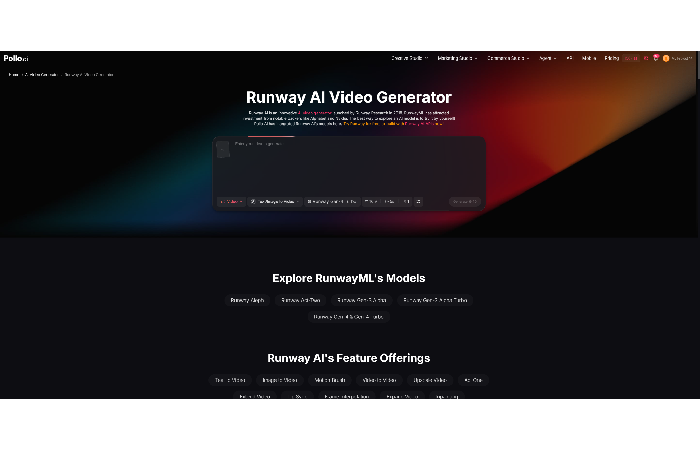This screenshot has width=700, height=450.
Task: Click the duration setting in the prompt bar
Action: (389, 202)
